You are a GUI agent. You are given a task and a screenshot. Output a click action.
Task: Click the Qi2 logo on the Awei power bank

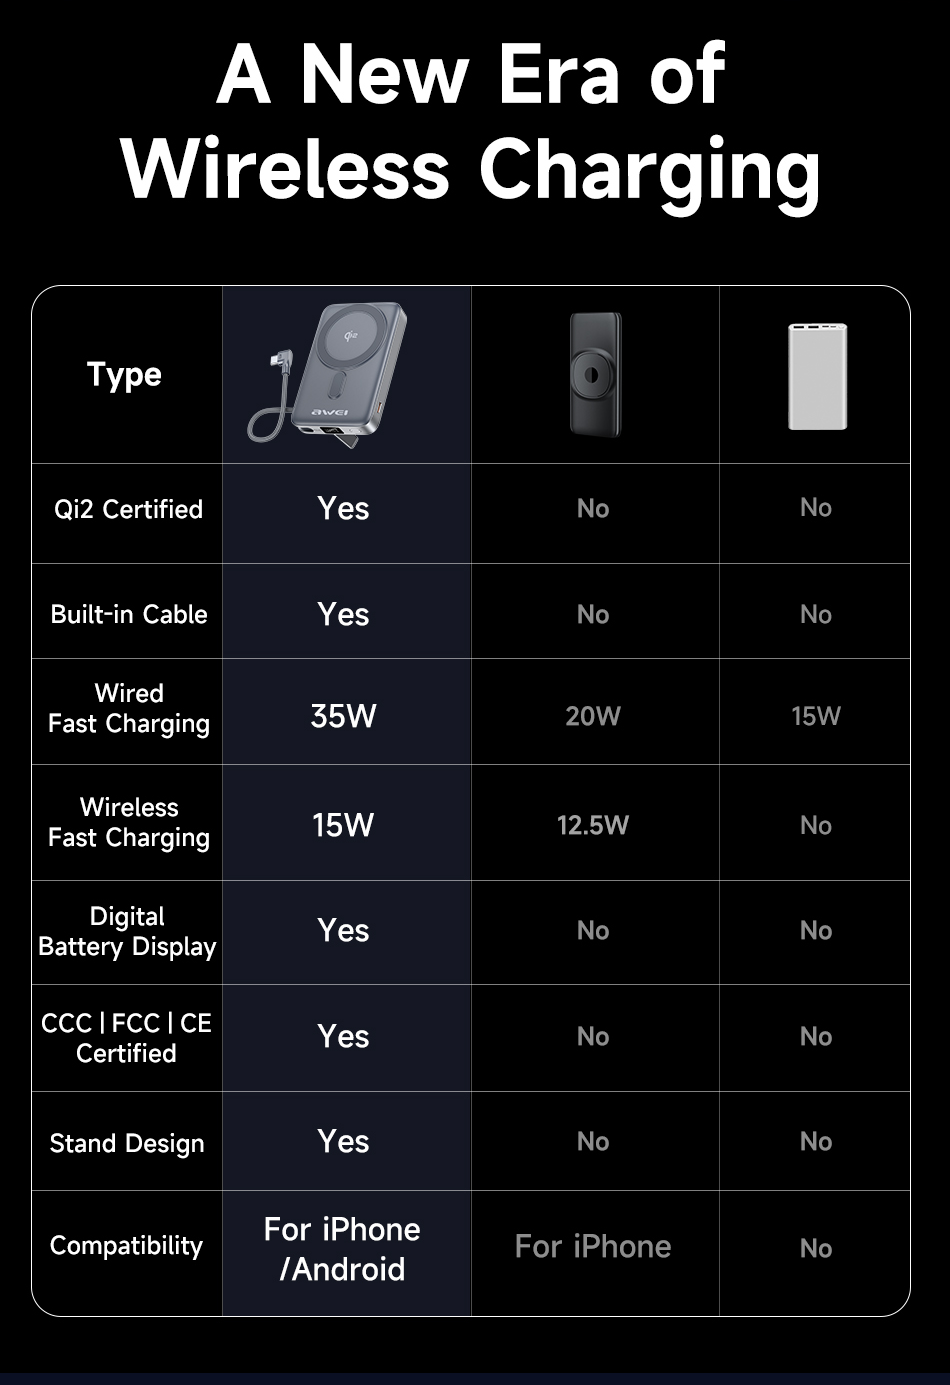[350, 335]
